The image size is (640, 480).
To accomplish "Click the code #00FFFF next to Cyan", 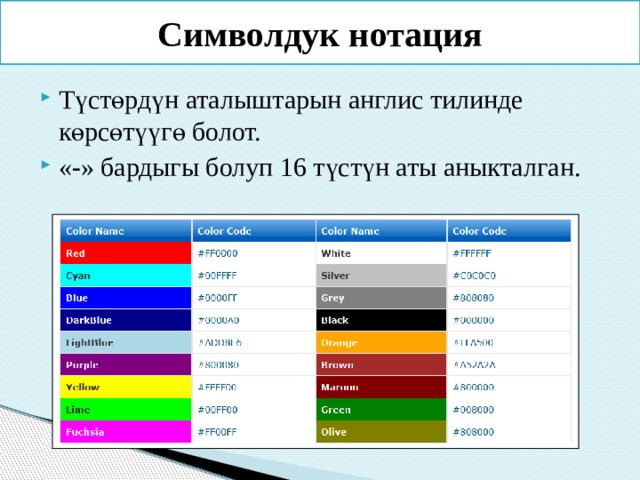I will click(217, 276).
